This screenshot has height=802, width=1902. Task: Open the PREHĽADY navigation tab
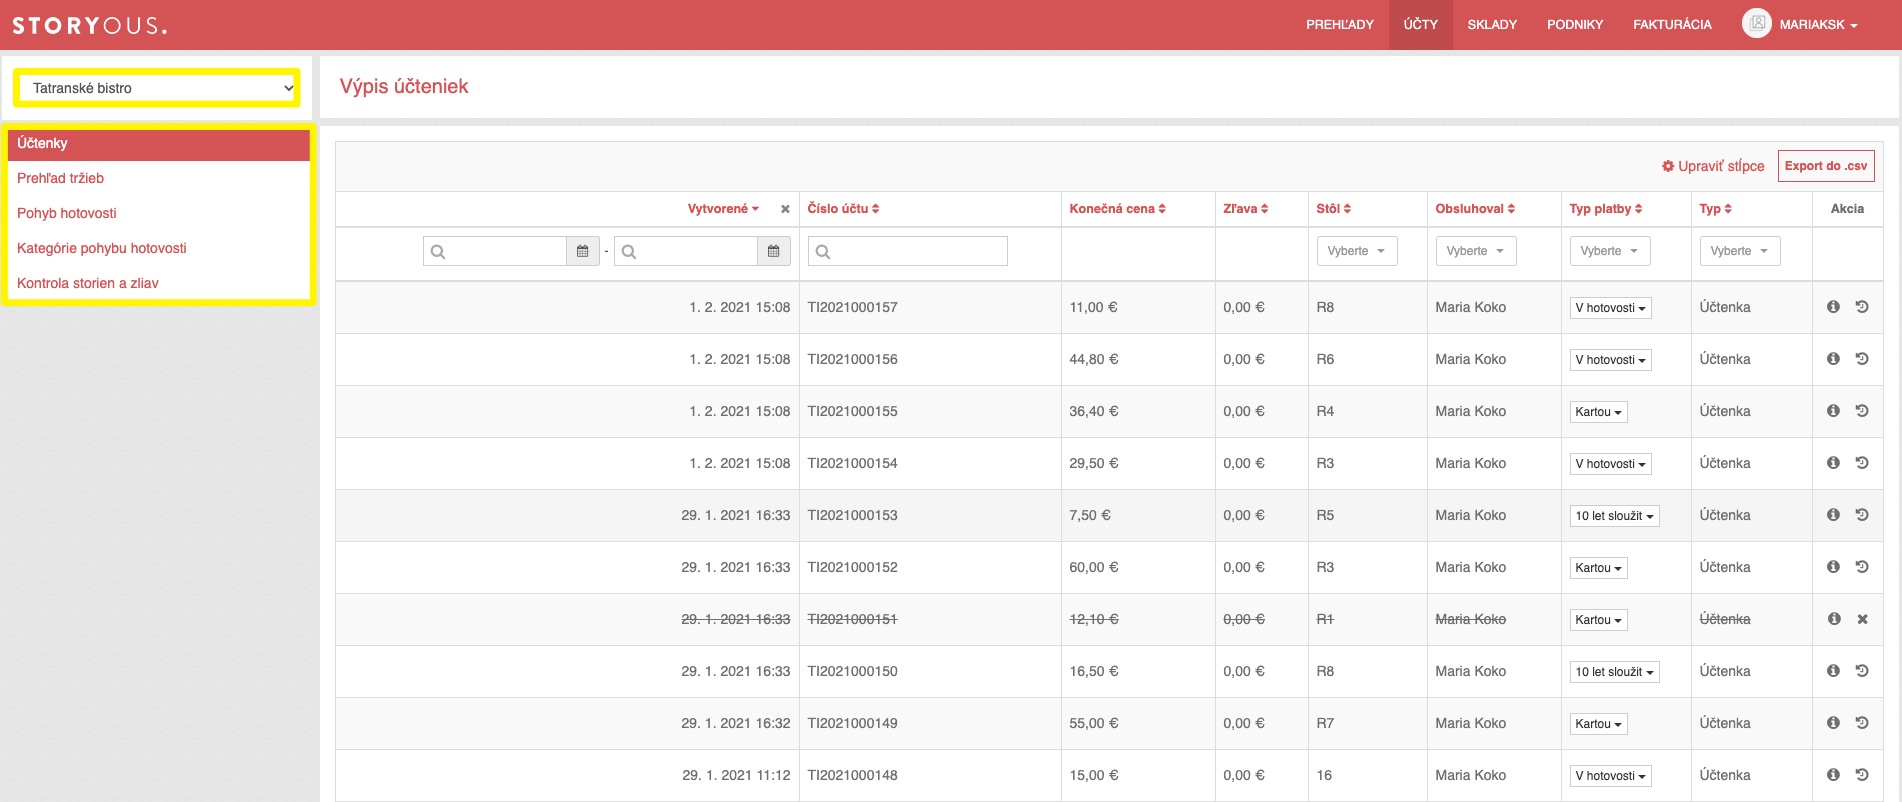(x=1340, y=25)
